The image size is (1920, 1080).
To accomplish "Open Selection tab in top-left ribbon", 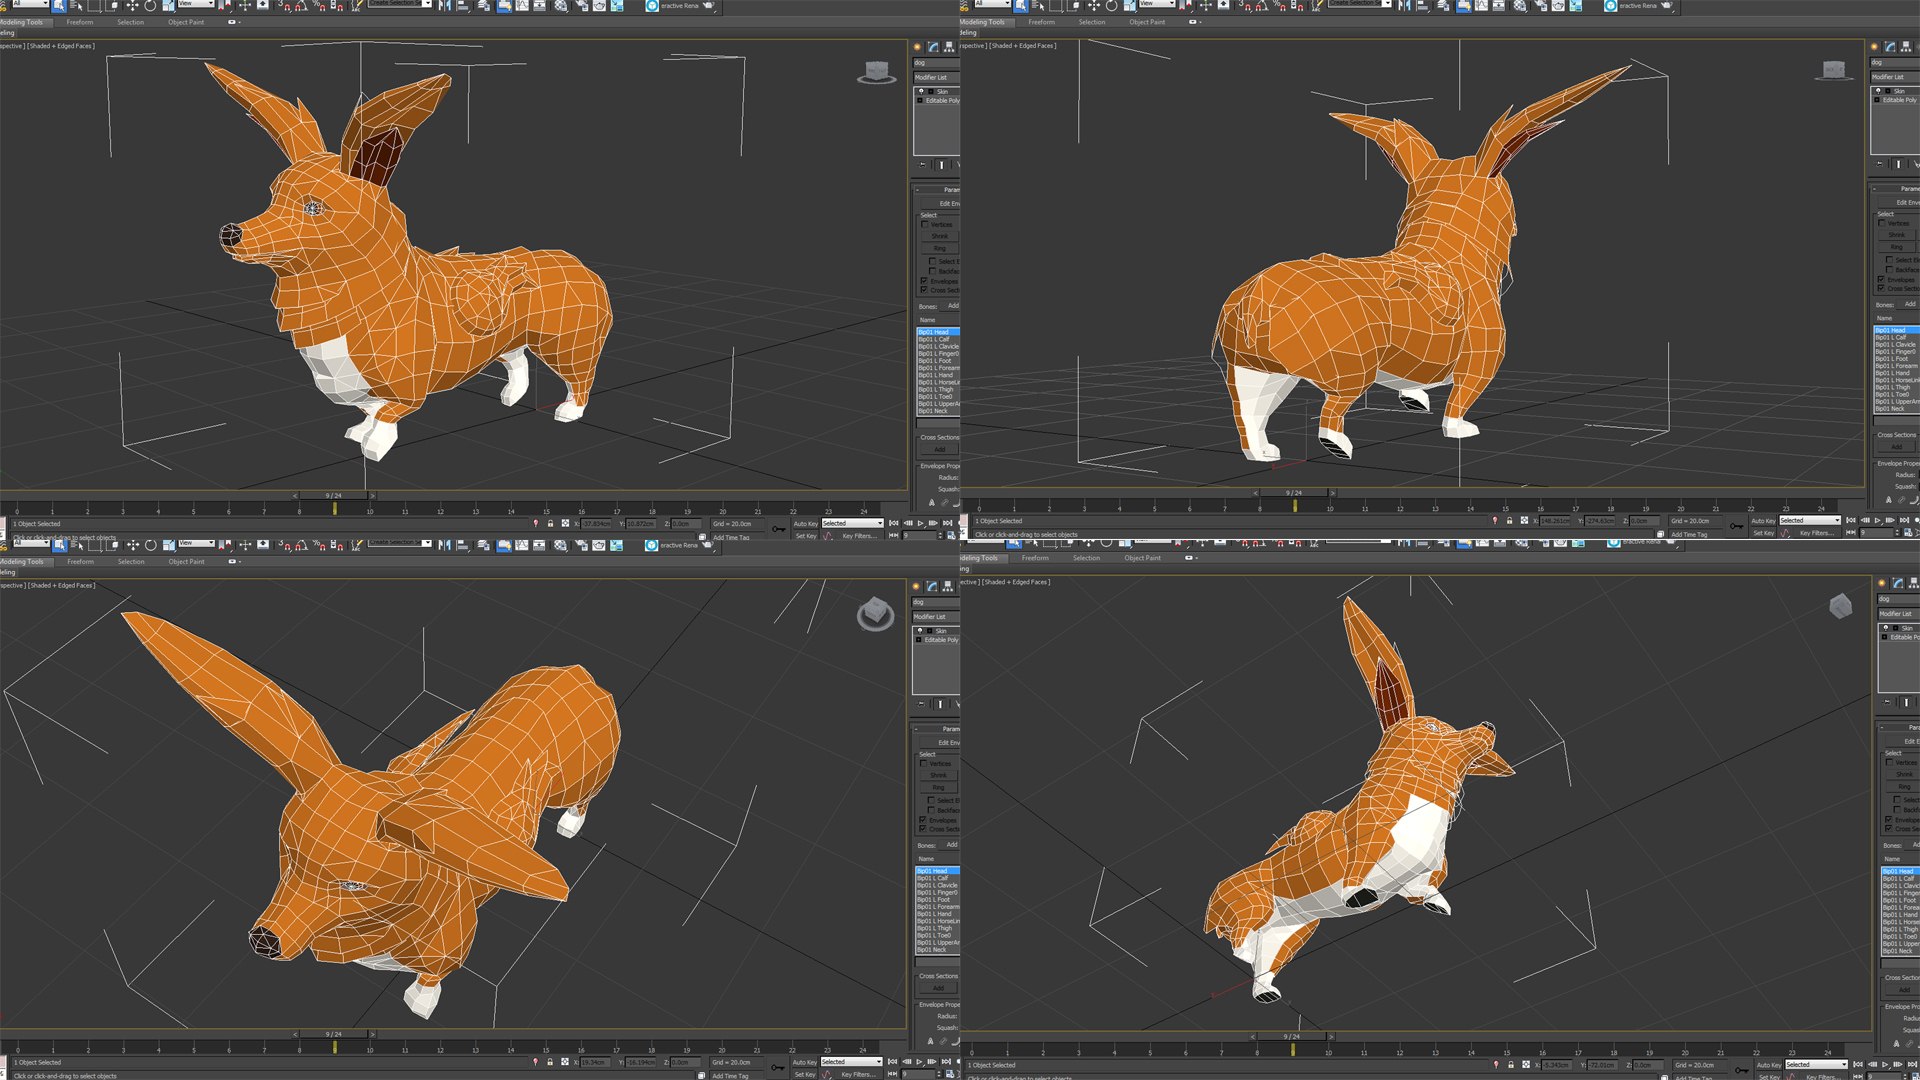I will (130, 22).
